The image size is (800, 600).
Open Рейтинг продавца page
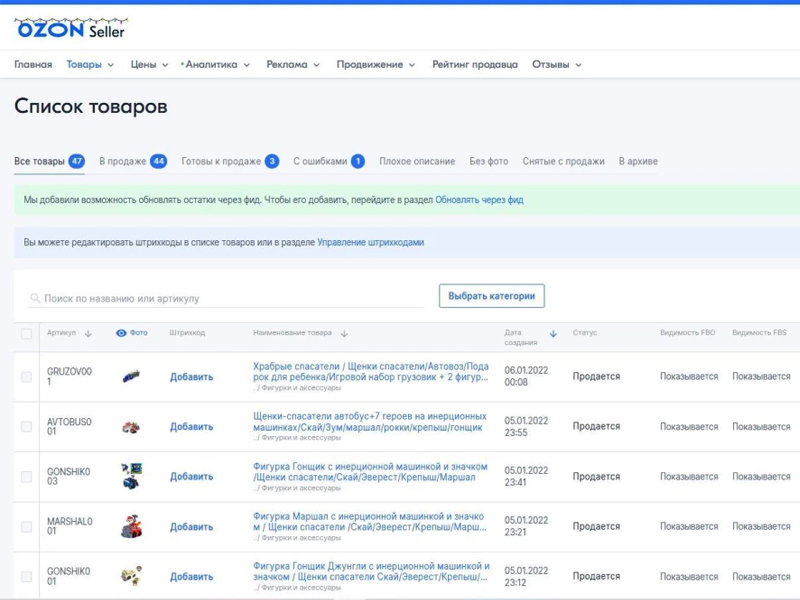475,65
